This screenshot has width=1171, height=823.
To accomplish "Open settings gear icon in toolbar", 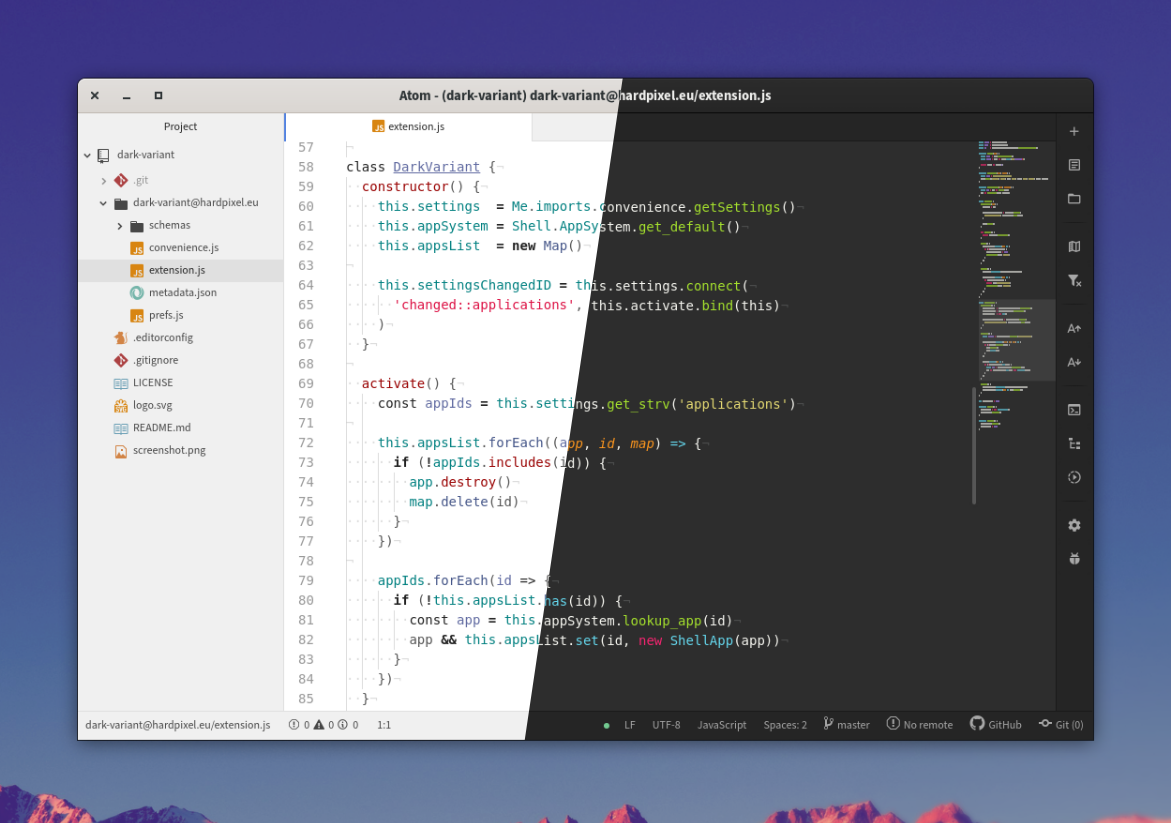I will tap(1074, 525).
